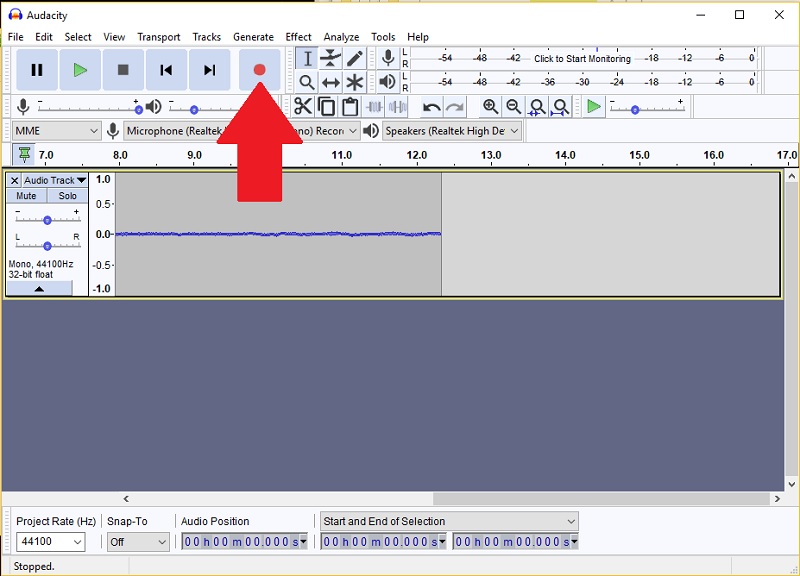Image resolution: width=800 pixels, height=576 pixels.
Task: Start playback with the large green Play button
Action: coord(80,70)
